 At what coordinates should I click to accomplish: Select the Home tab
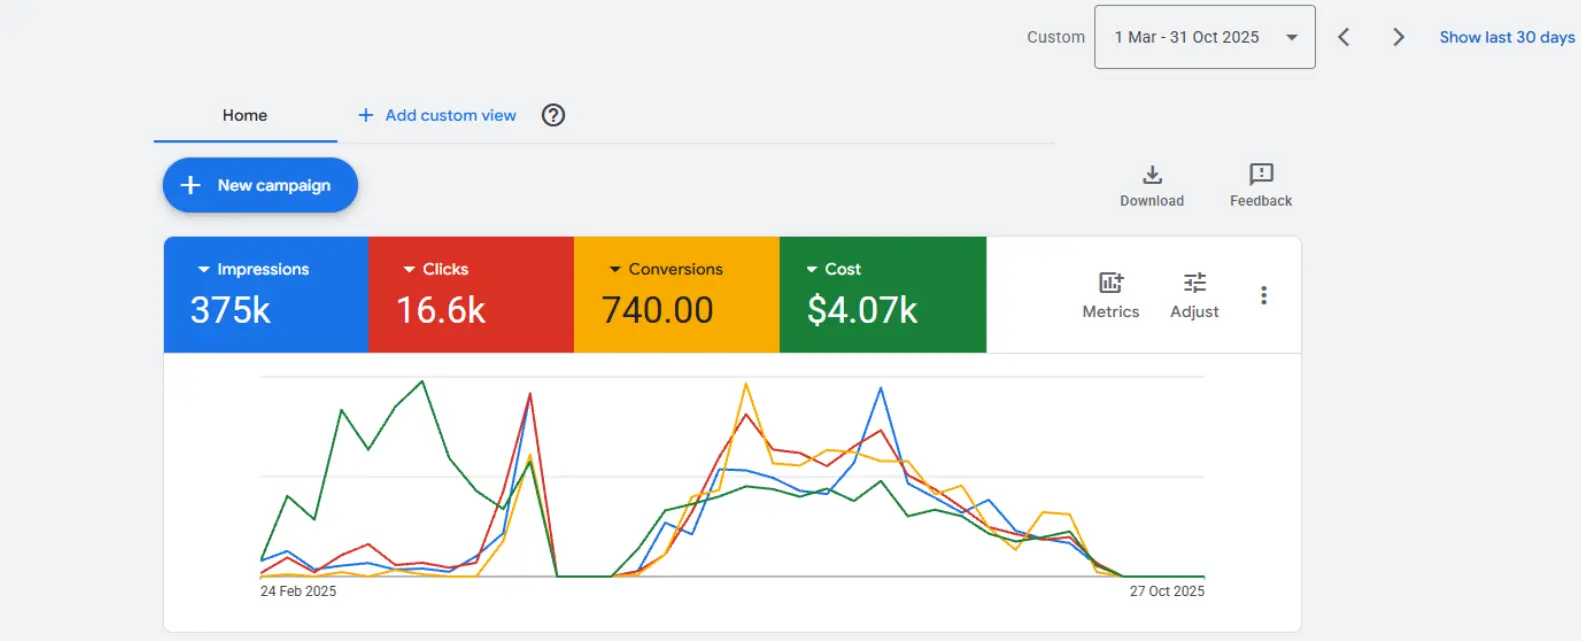245,115
